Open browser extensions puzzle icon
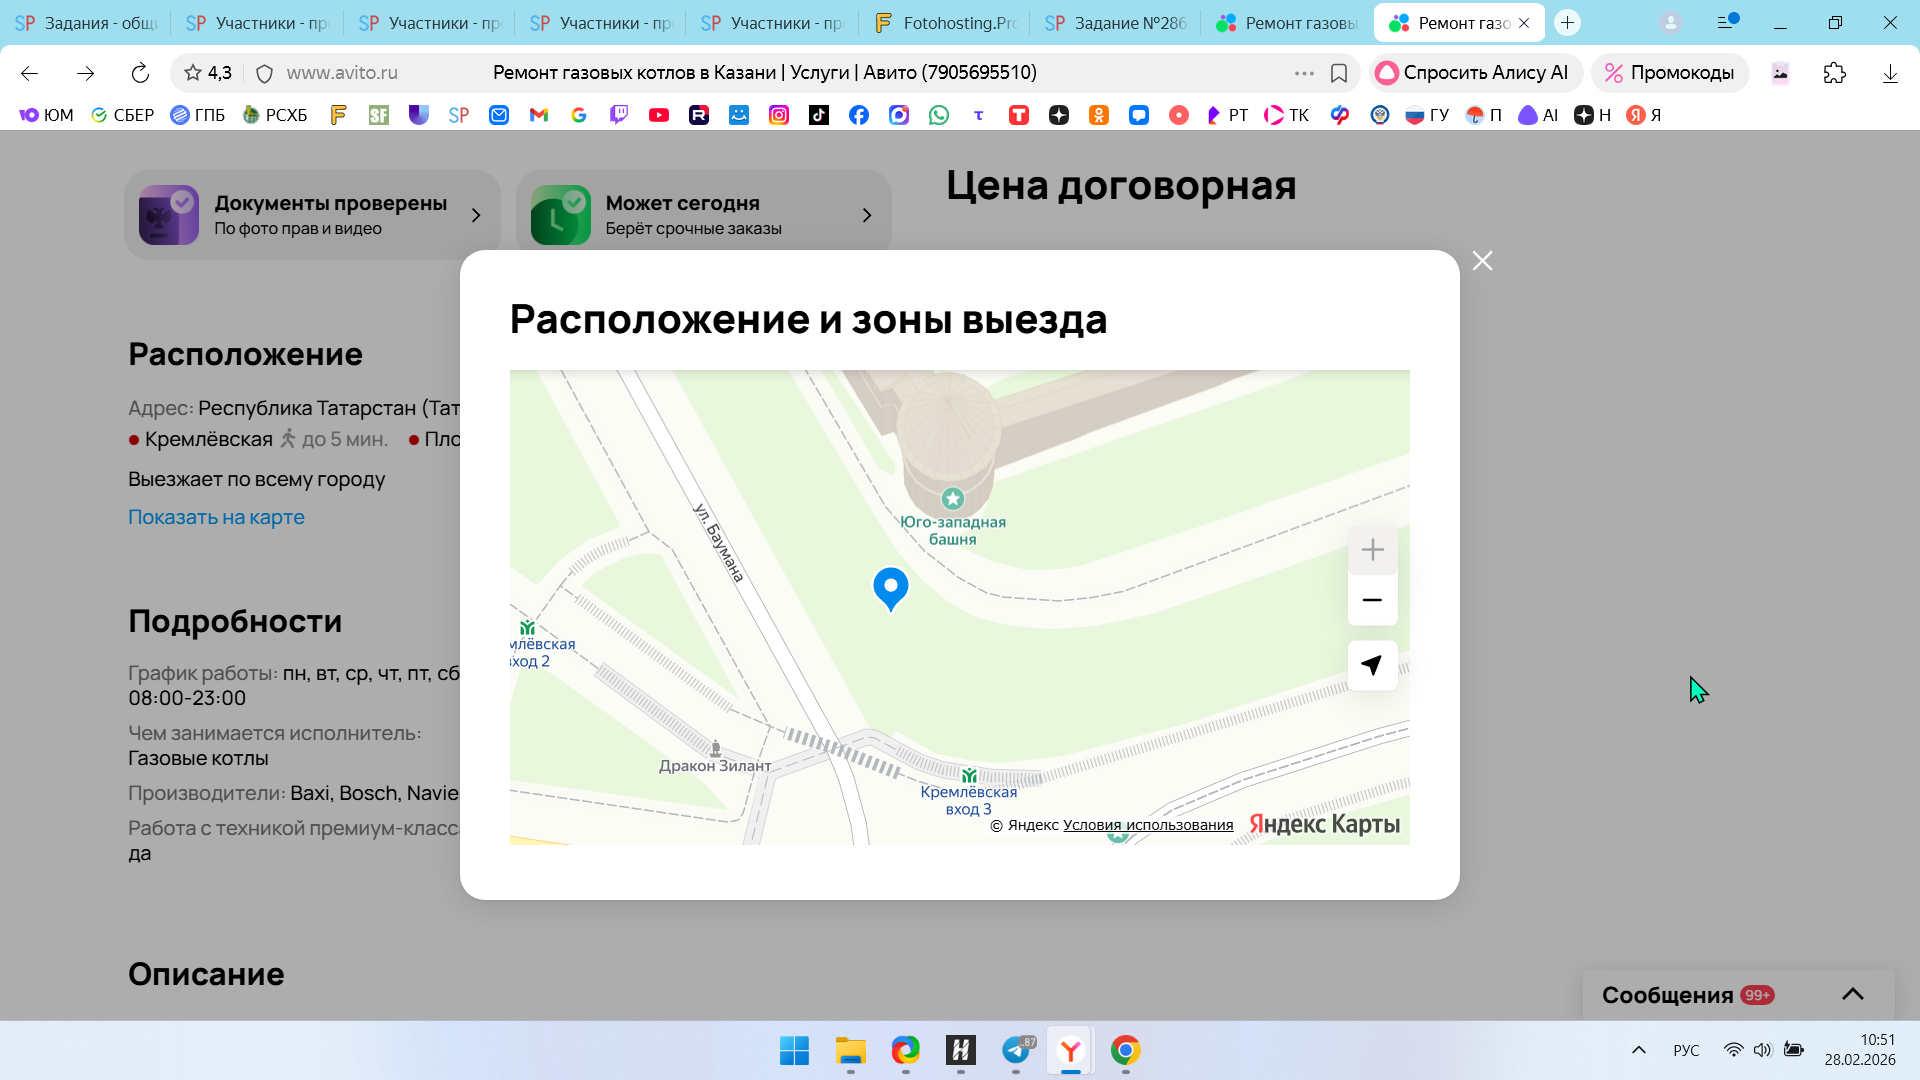 pos(1834,73)
